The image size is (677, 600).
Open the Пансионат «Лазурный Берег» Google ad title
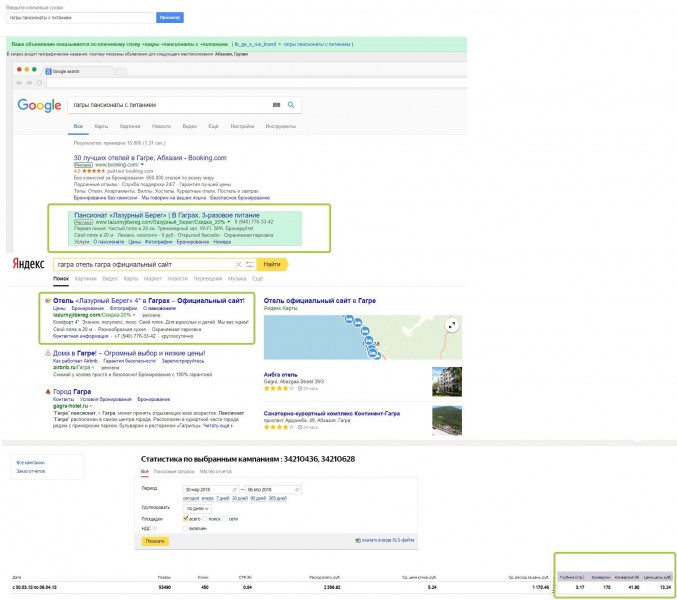(167, 215)
